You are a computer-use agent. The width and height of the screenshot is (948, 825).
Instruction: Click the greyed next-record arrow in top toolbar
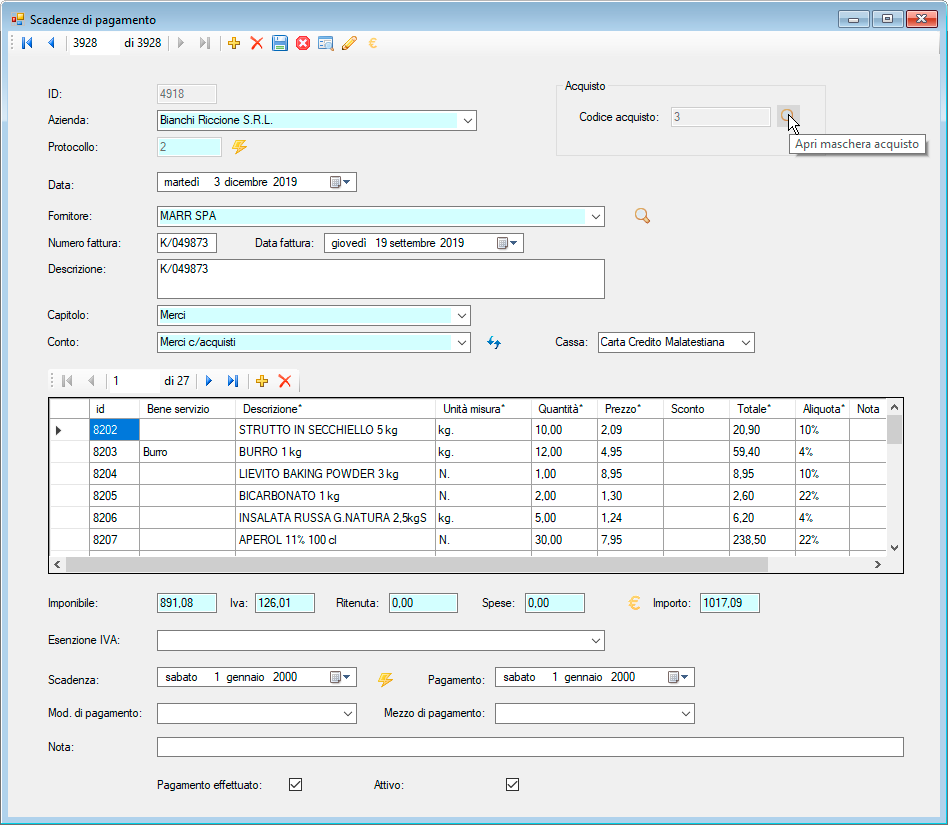[x=180, y=43]
